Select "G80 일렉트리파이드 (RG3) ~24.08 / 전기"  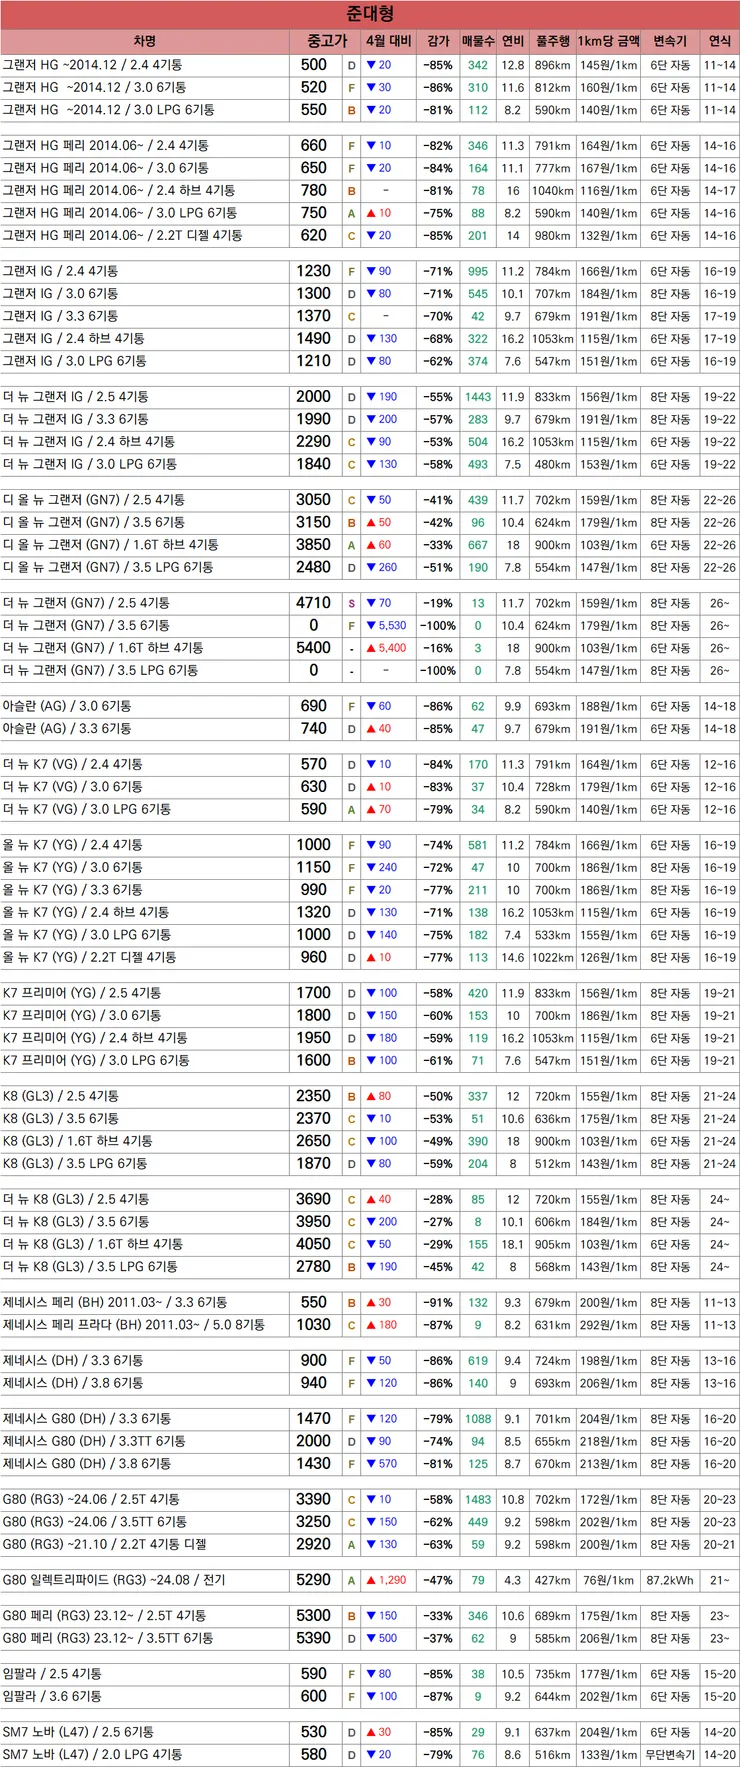coord(144,1580)
